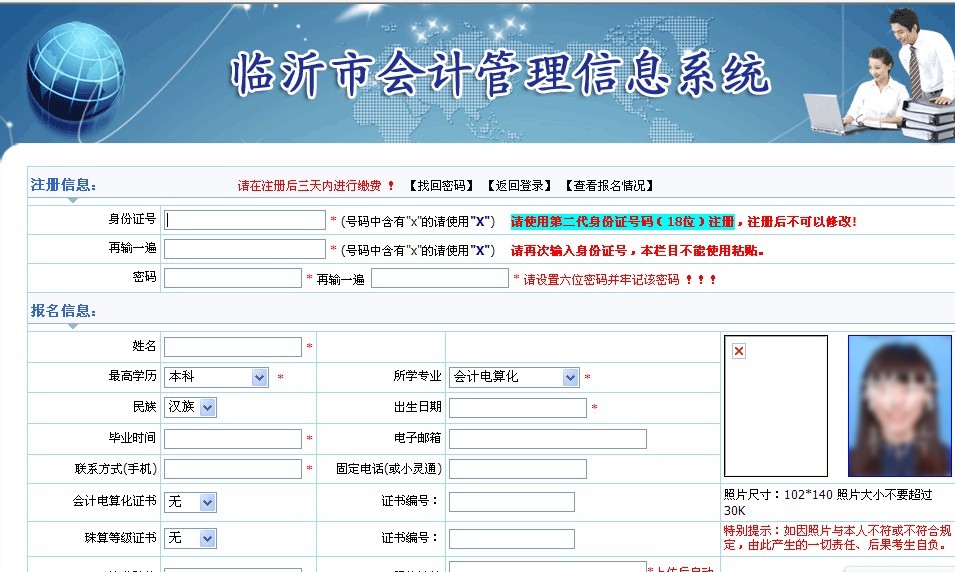Image resolution: width=955 pixels, height=572 pixels.
Task: Click the password 再输一遍 confirmation field
Action: pyautogui.click(x=439, y=278)
